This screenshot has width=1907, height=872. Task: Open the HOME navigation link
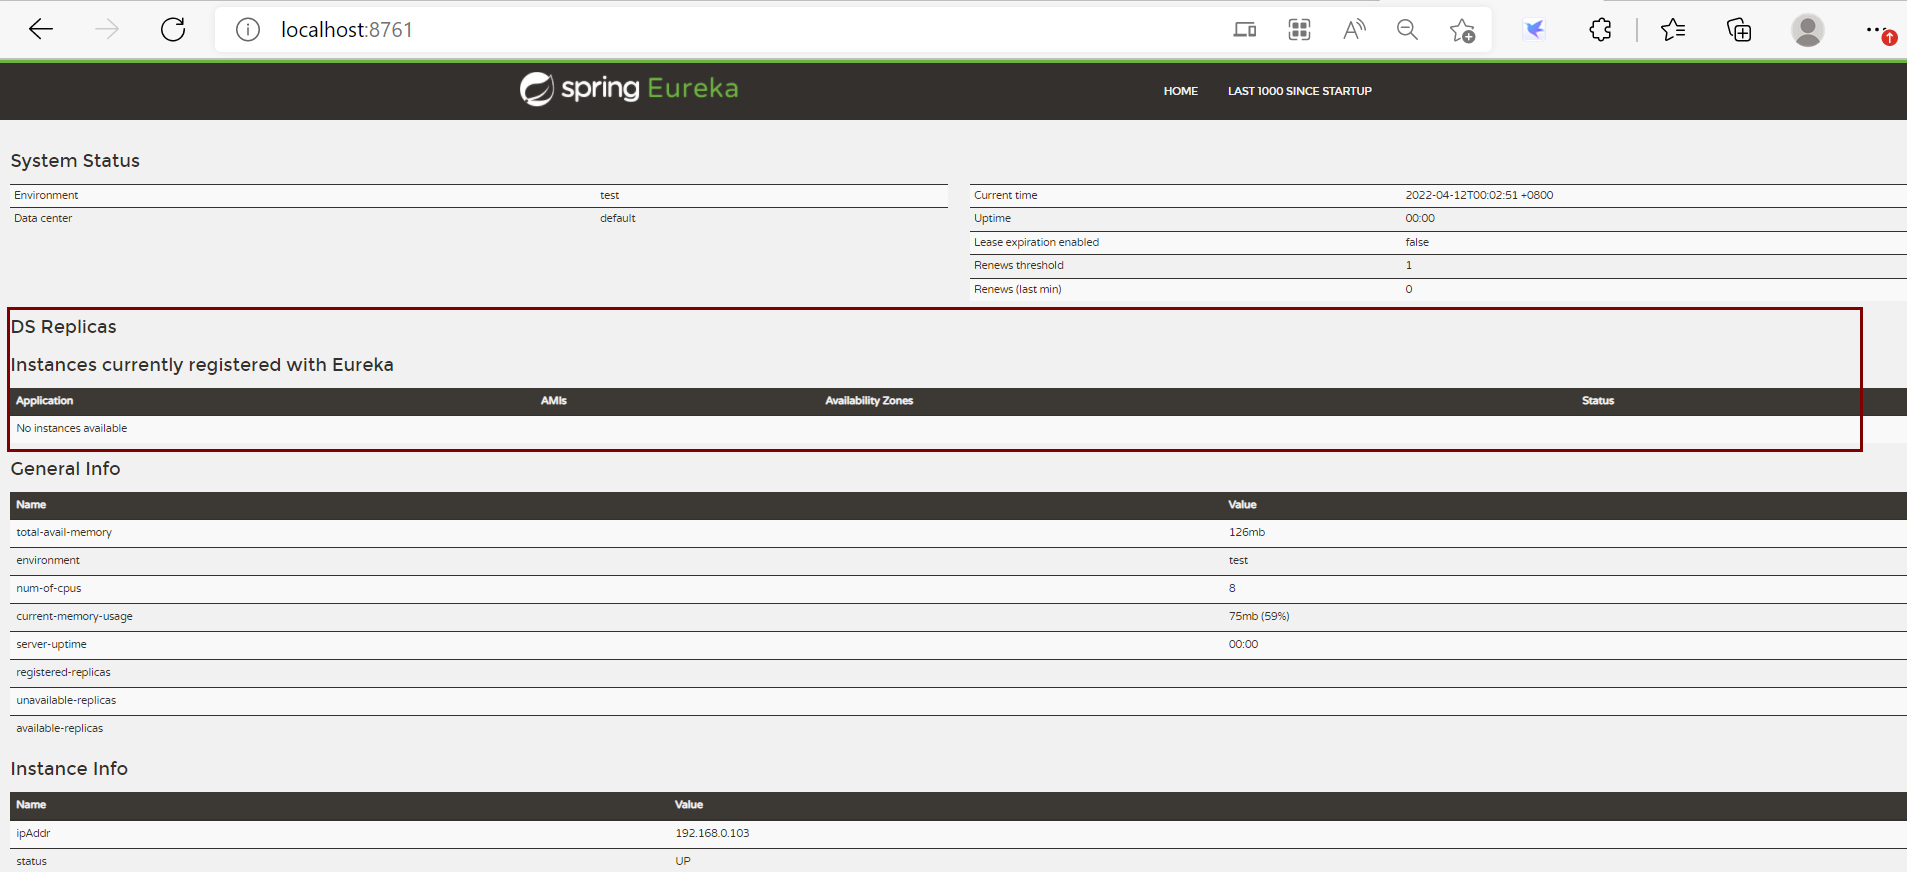(x=1180, y=91)
